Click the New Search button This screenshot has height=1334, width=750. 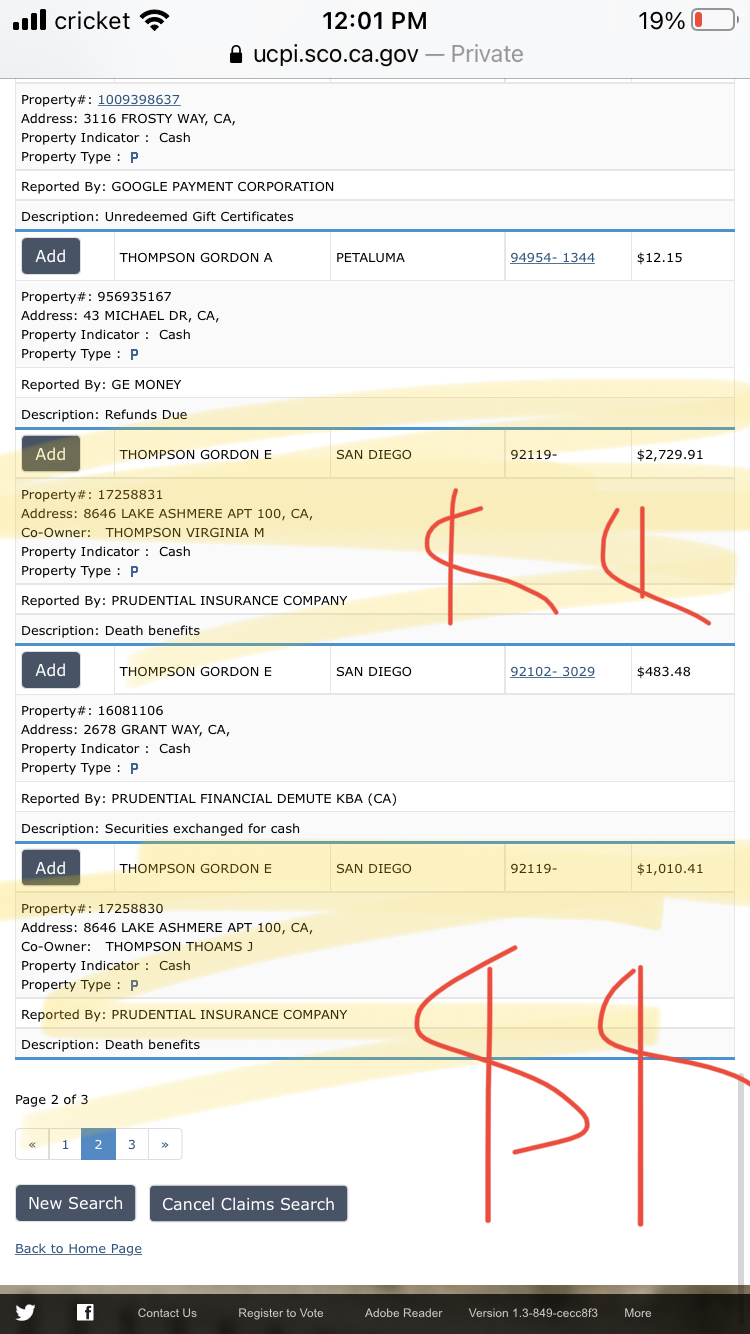[75, 1203]
